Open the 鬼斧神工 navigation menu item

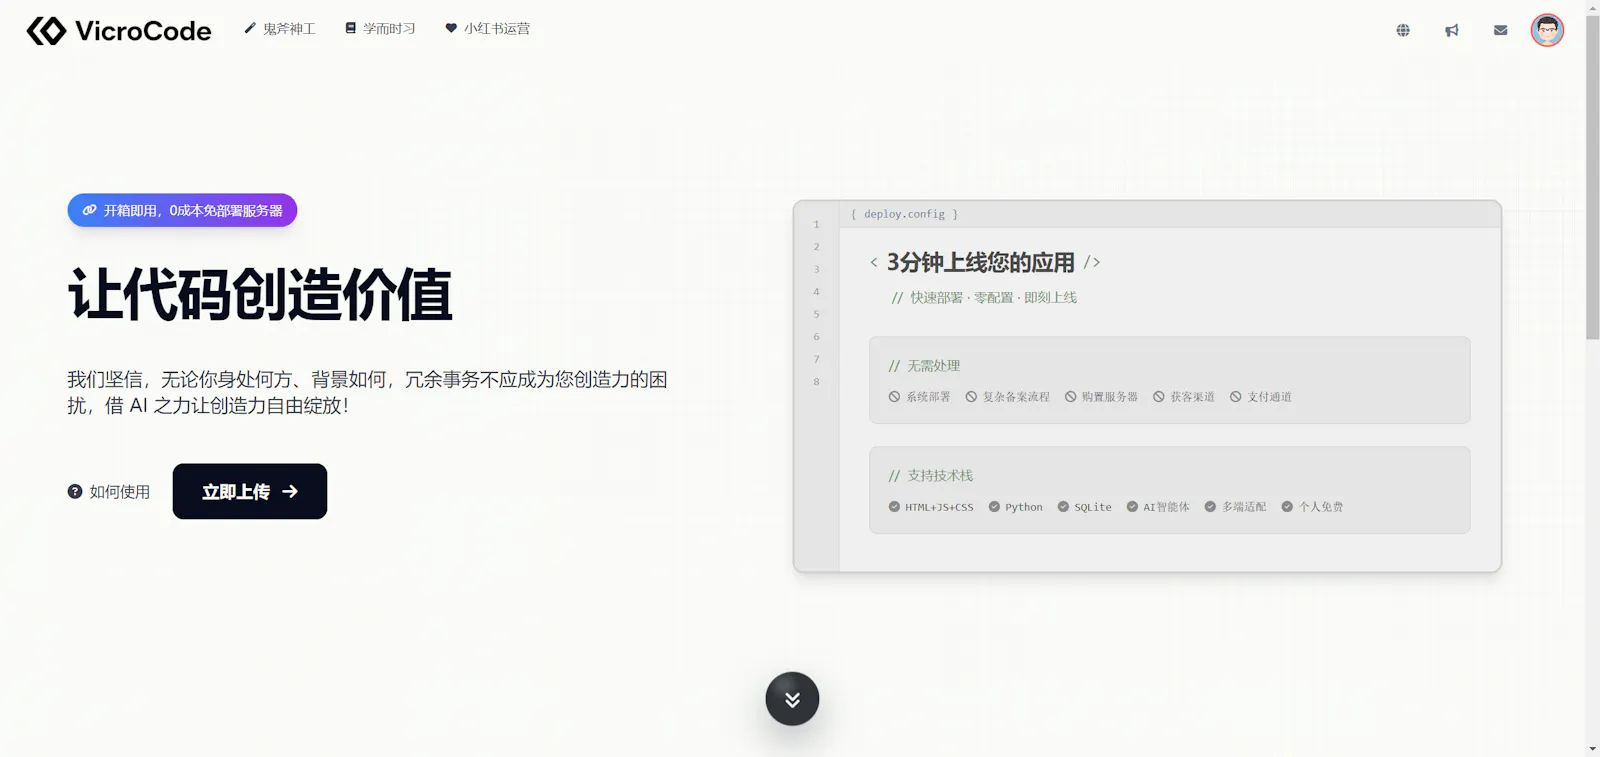[280, 29]
